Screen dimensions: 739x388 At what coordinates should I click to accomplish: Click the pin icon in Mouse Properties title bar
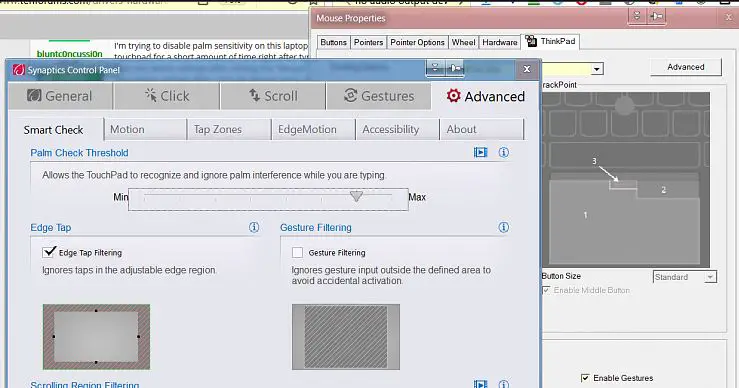(x=657, y=17)
